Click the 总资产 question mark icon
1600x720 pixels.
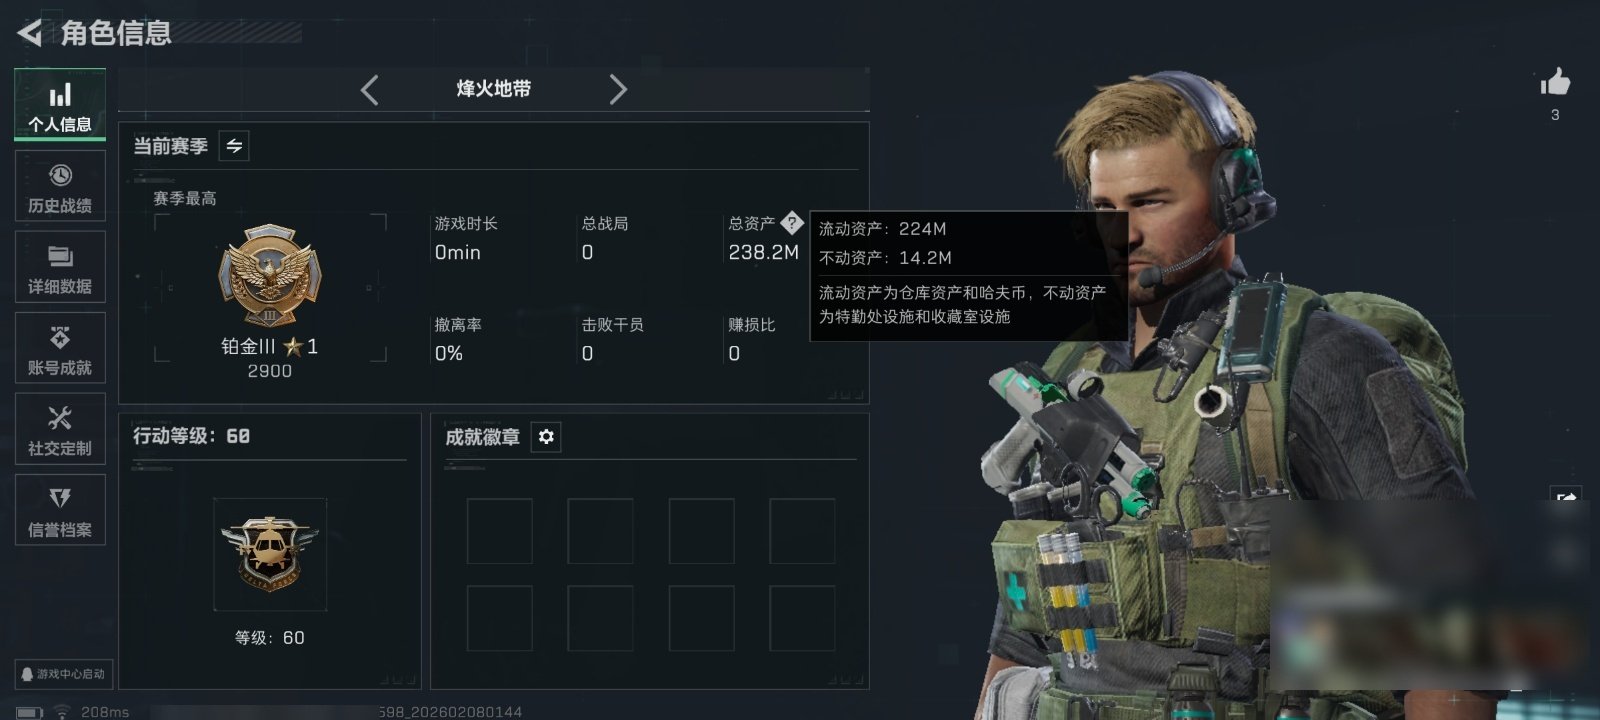click(791, 223)
